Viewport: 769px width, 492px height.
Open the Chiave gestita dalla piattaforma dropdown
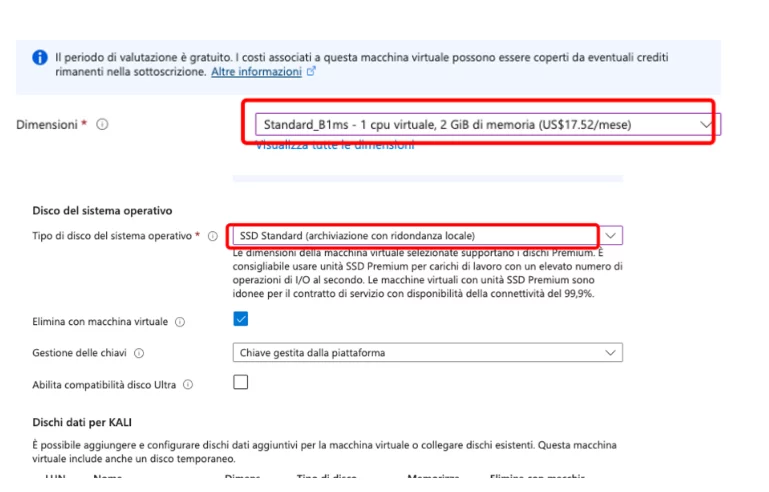(428, 353)
